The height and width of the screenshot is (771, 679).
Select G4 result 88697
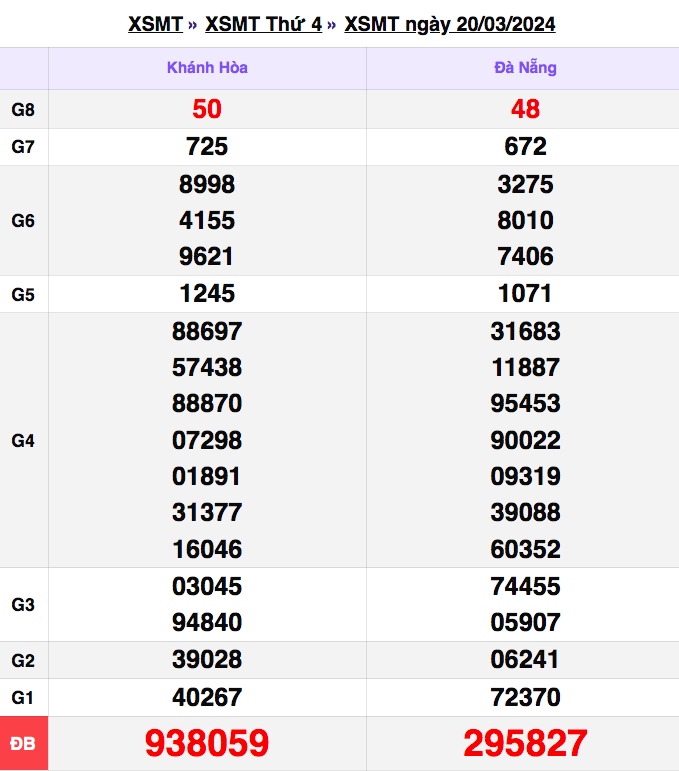[x=207, y=331]
